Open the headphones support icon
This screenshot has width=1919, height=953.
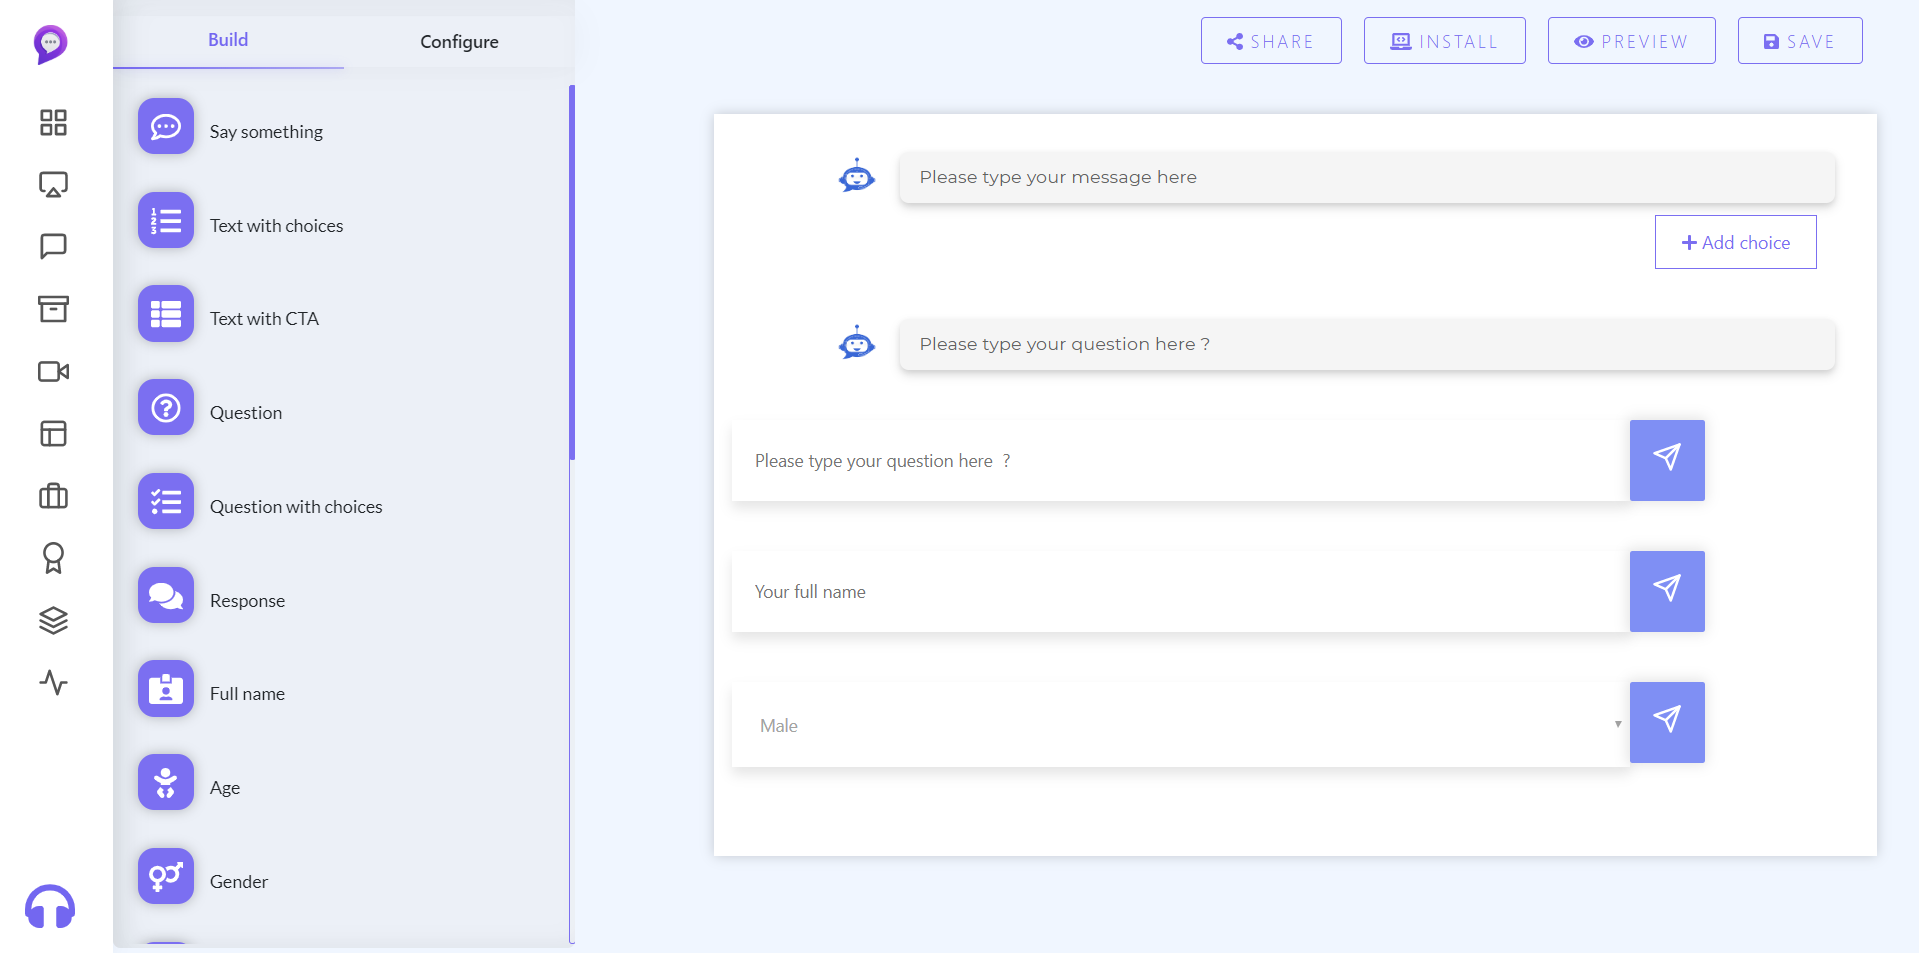point(50,907)
